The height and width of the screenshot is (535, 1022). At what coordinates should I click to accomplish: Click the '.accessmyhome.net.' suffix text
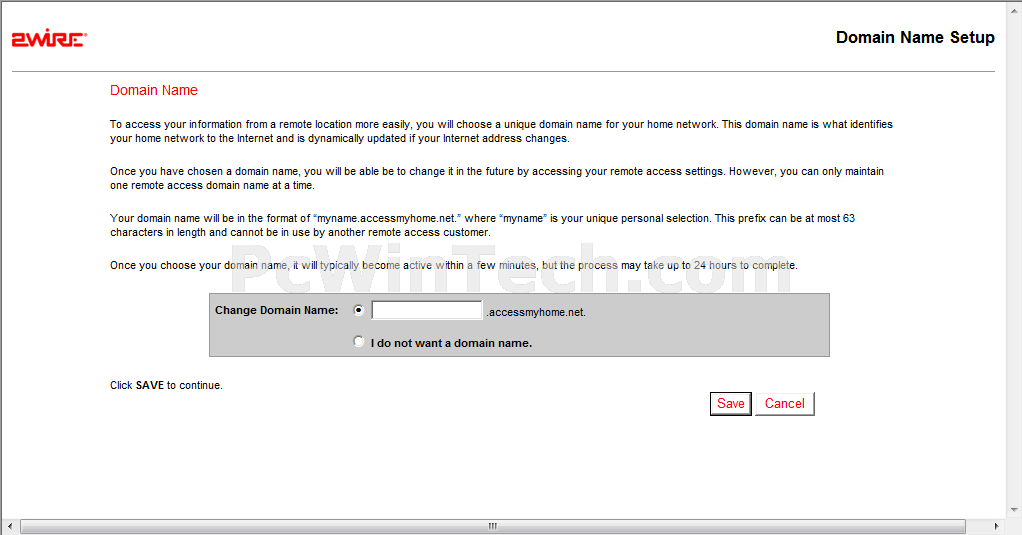[536, 313]
